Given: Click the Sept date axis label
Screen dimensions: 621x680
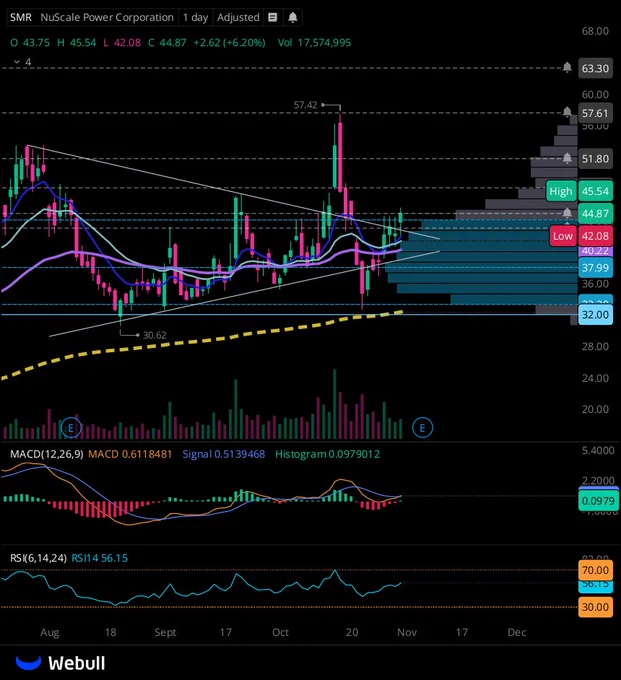Looking at the screenshot, I should (165, 632).
